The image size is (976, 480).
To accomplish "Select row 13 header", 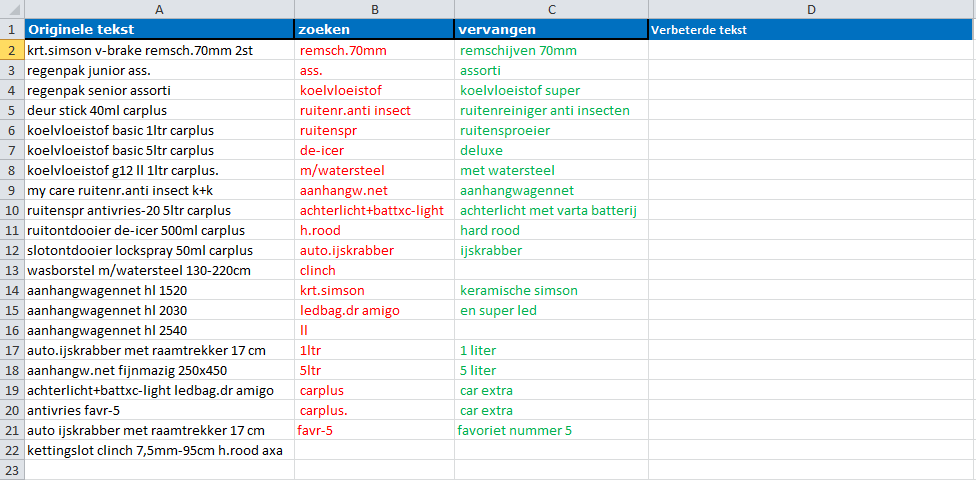I will 12,270.
